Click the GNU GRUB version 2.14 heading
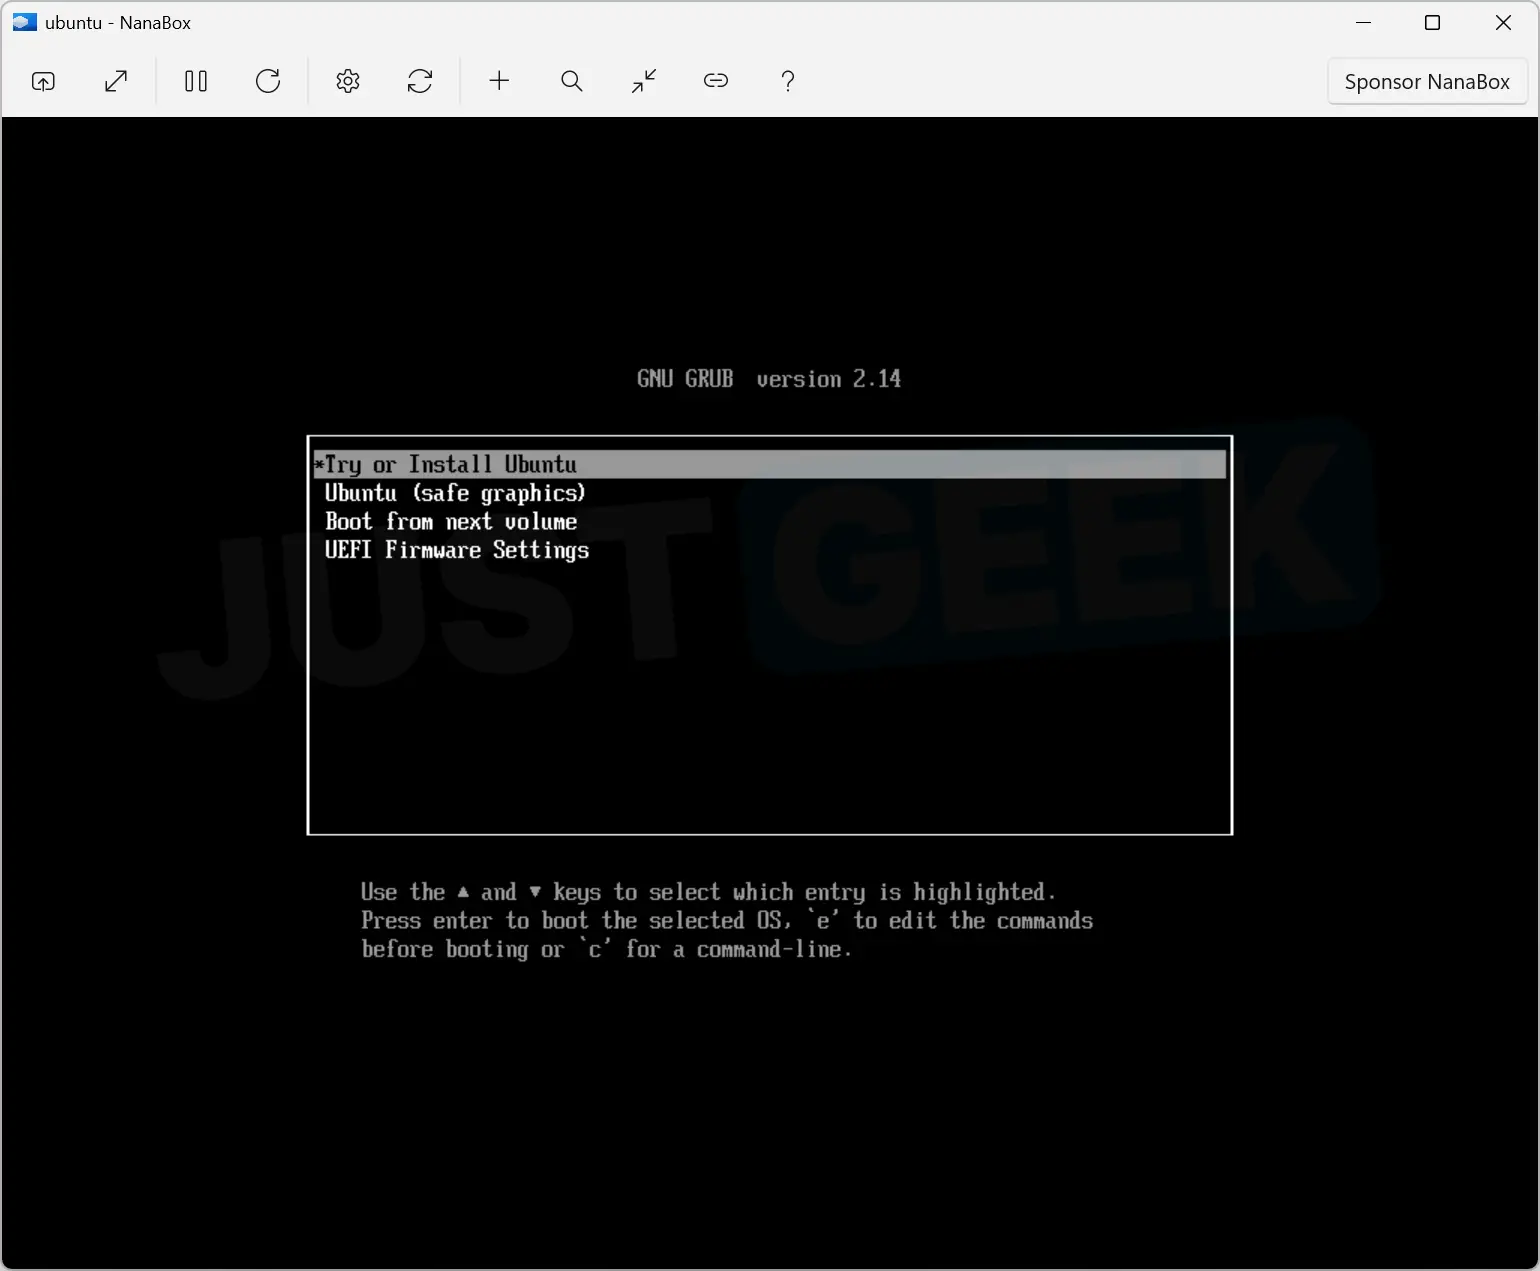Screen dimensions: 1540x1271 (x=769, y=379)
